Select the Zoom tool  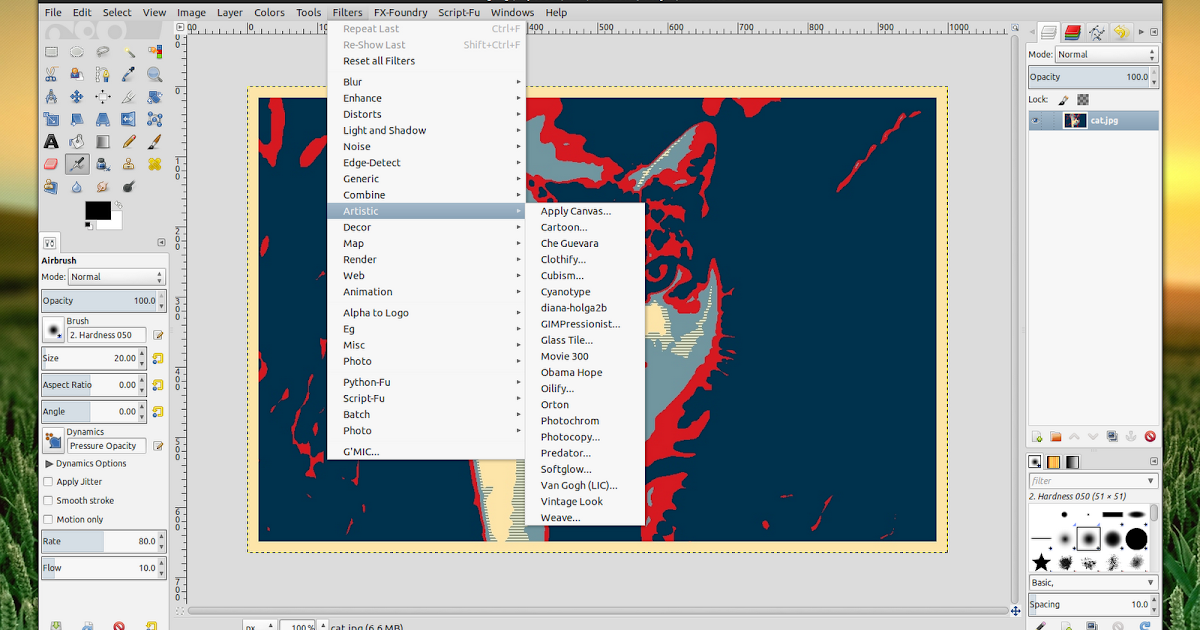[x=154, y=73]
